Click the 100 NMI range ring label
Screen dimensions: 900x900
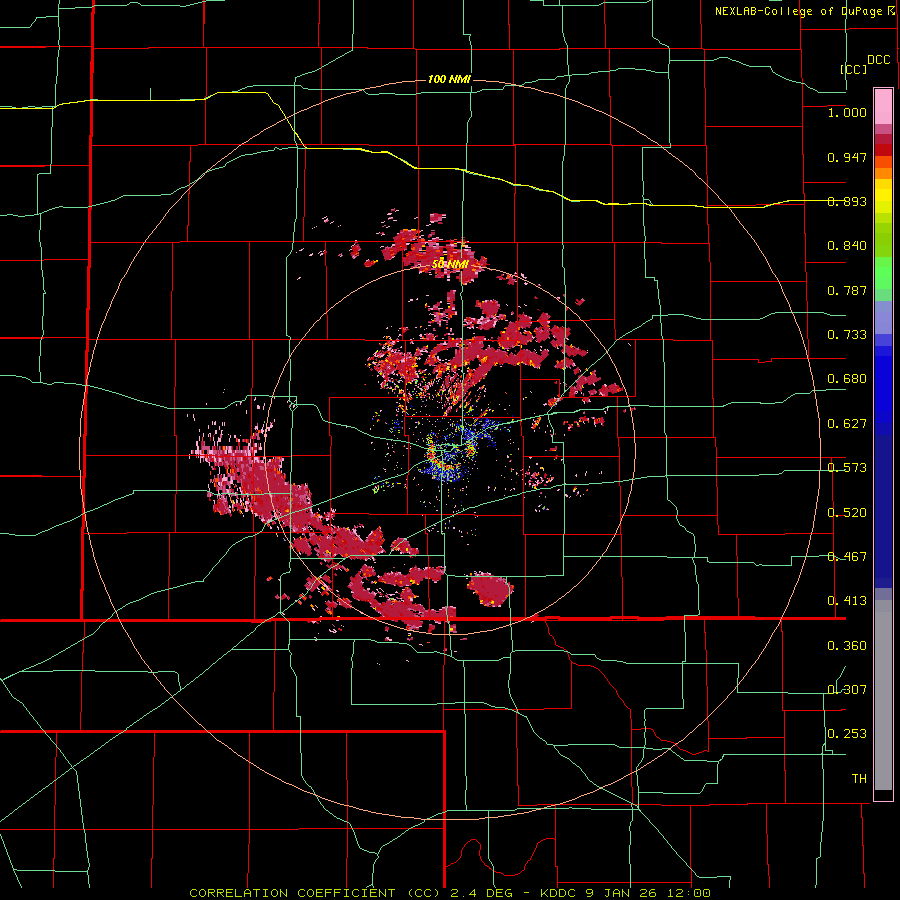tap(449, 79)
